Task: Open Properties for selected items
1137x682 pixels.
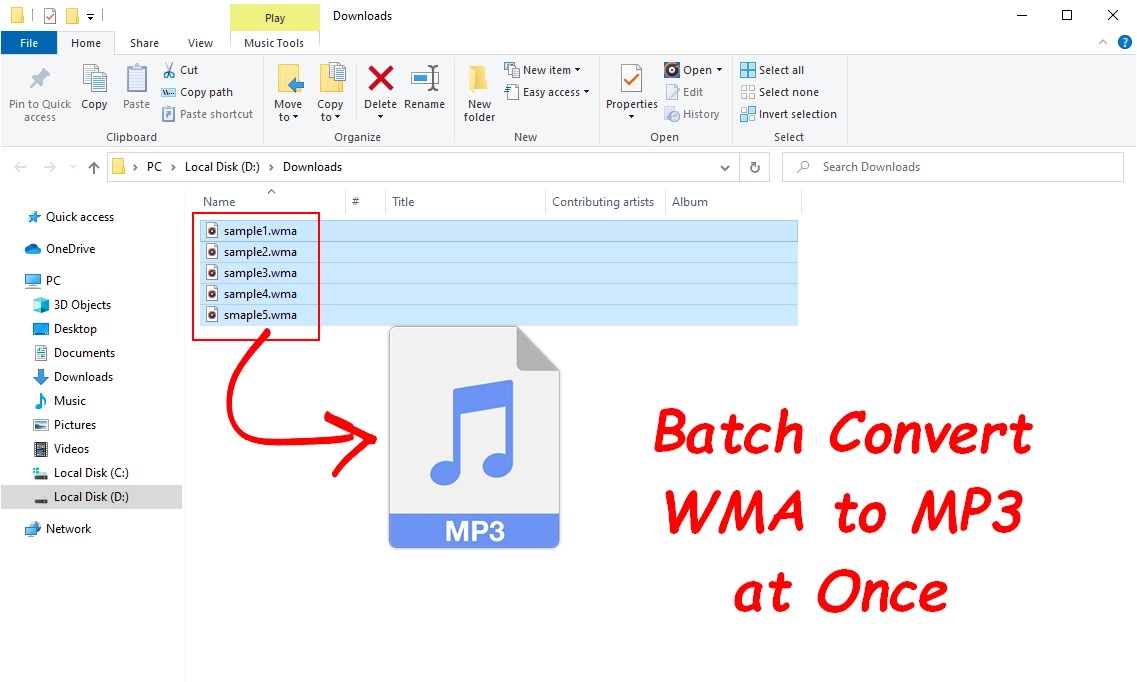Action: point(630,90)
